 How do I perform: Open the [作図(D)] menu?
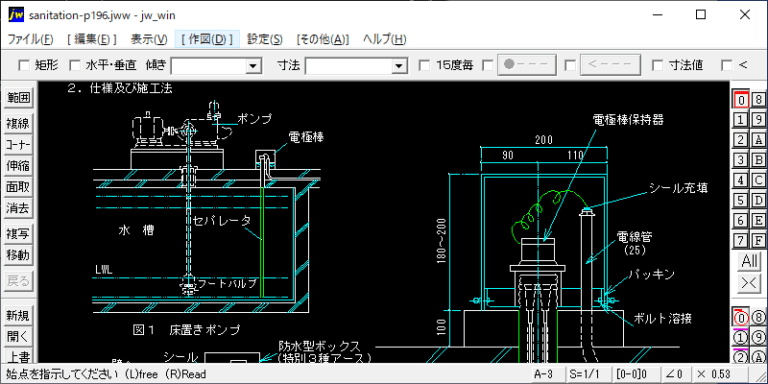click(207, 39)
